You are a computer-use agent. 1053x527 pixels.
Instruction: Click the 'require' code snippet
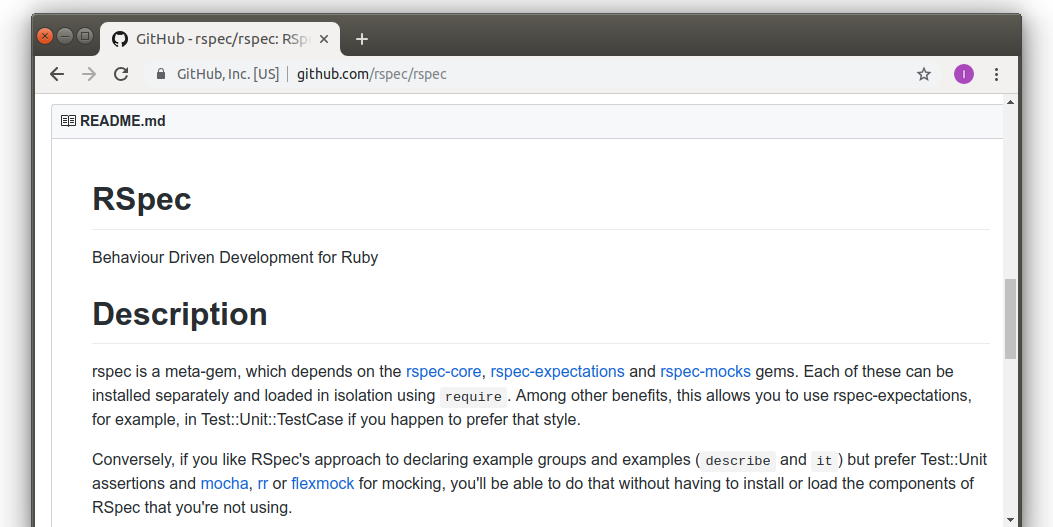473,397
